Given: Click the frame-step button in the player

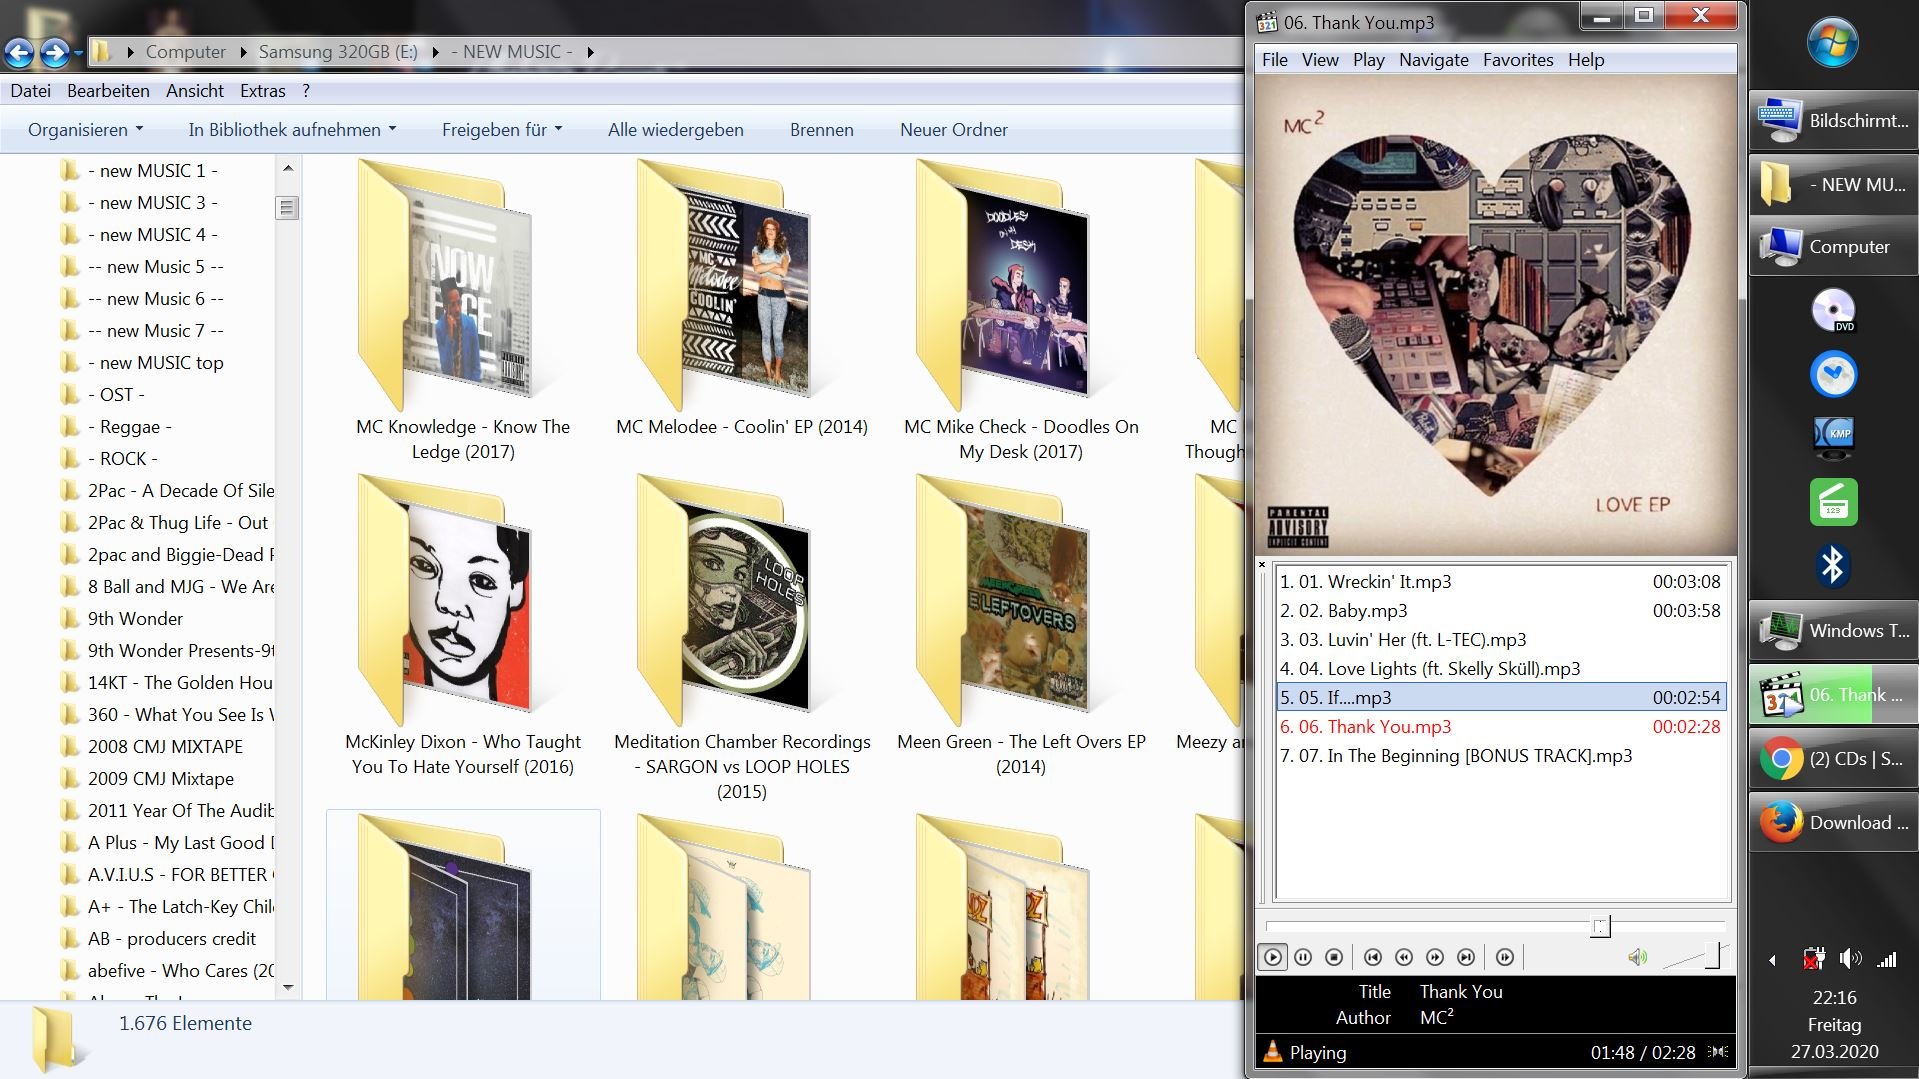Looking at the screenshot, I should pos(1505,957).
